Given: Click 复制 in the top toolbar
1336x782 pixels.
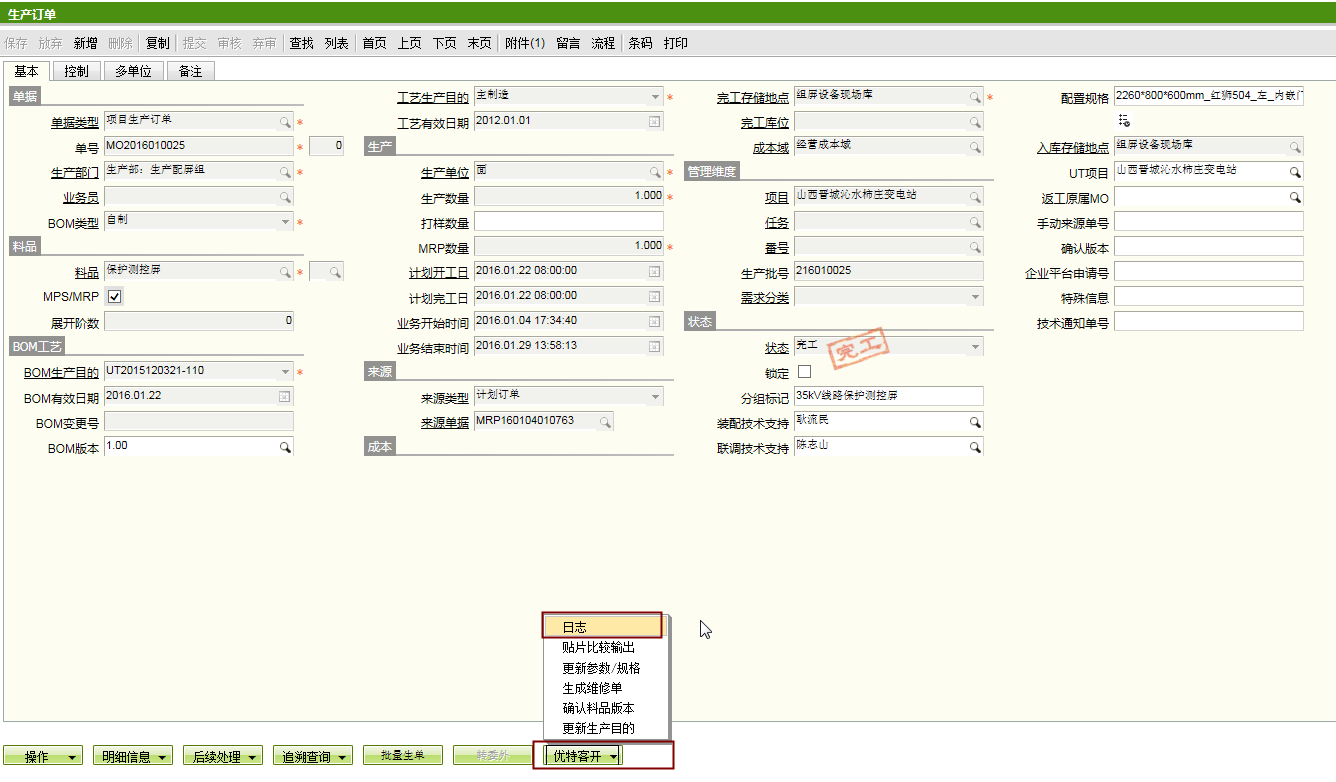Looking at the screenshot, I should 157,43.
